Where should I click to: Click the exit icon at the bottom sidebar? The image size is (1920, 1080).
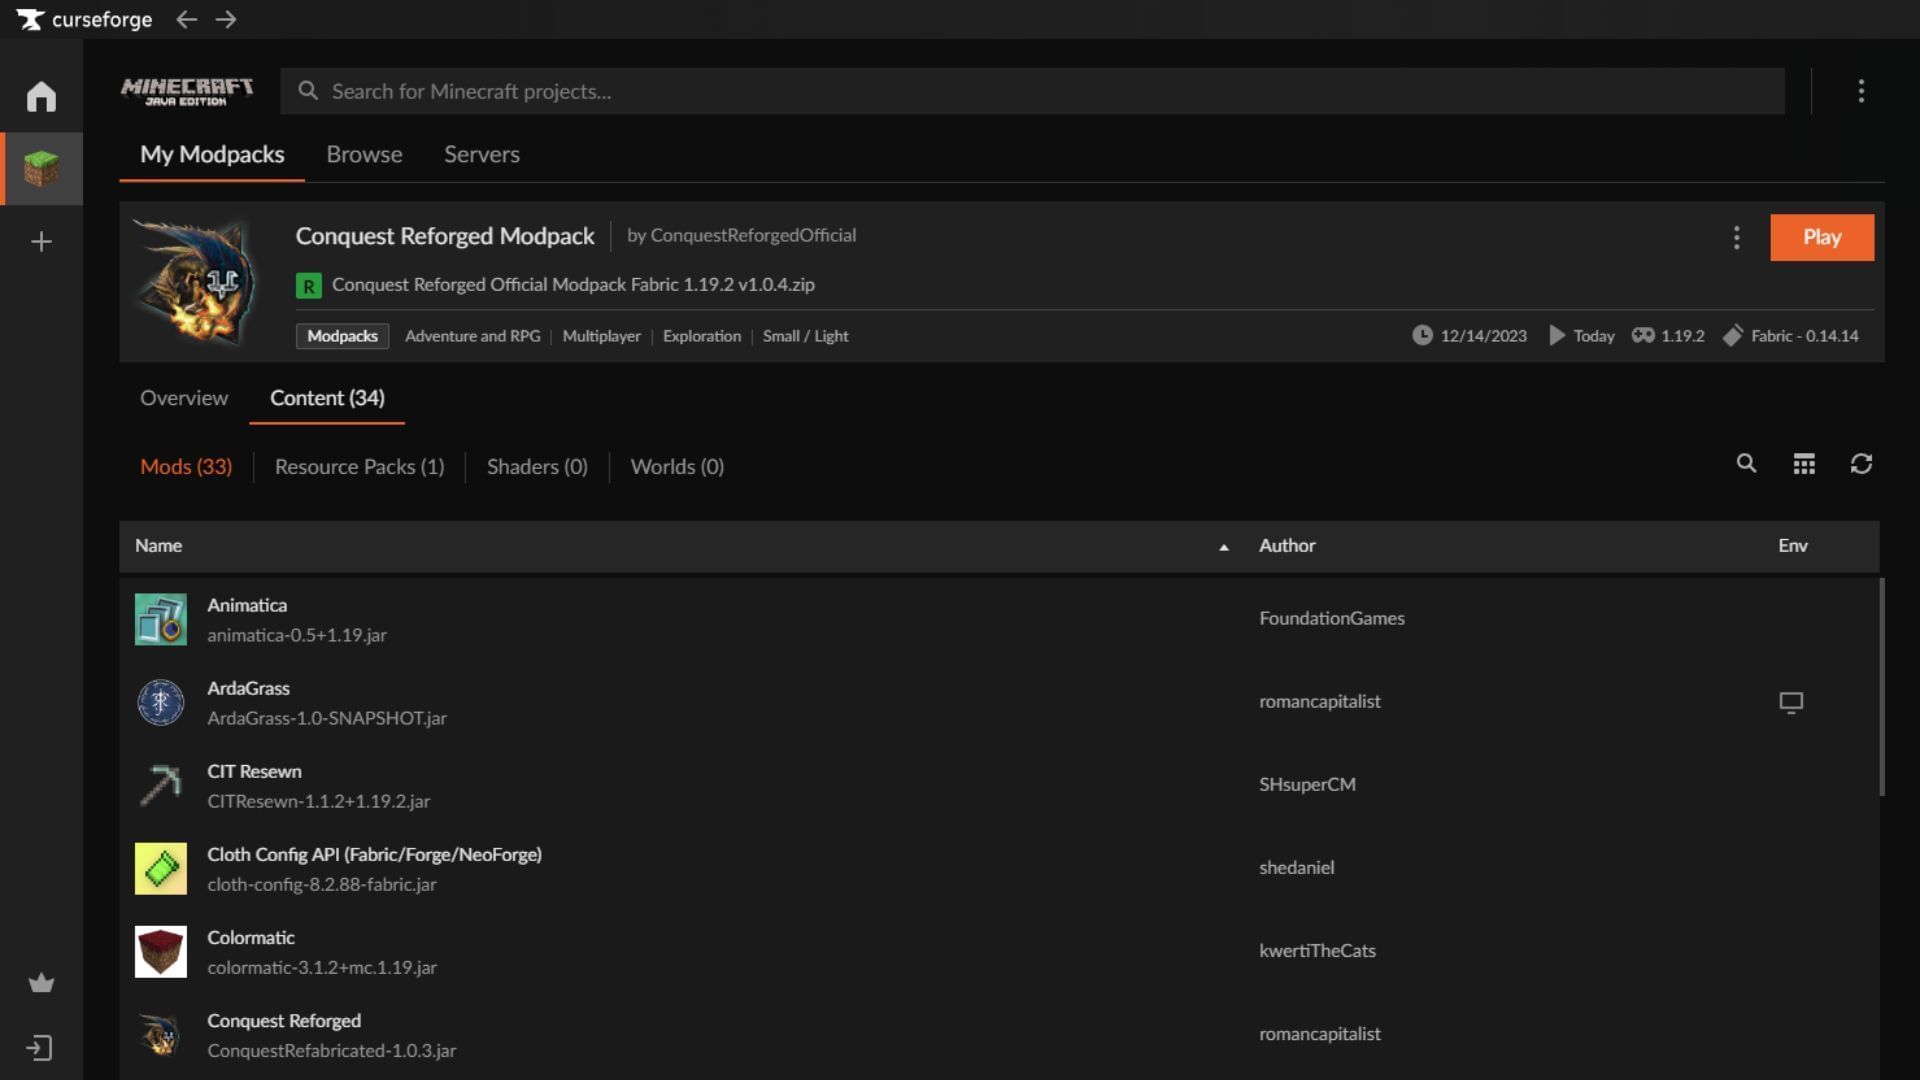tap(41, 1048)
